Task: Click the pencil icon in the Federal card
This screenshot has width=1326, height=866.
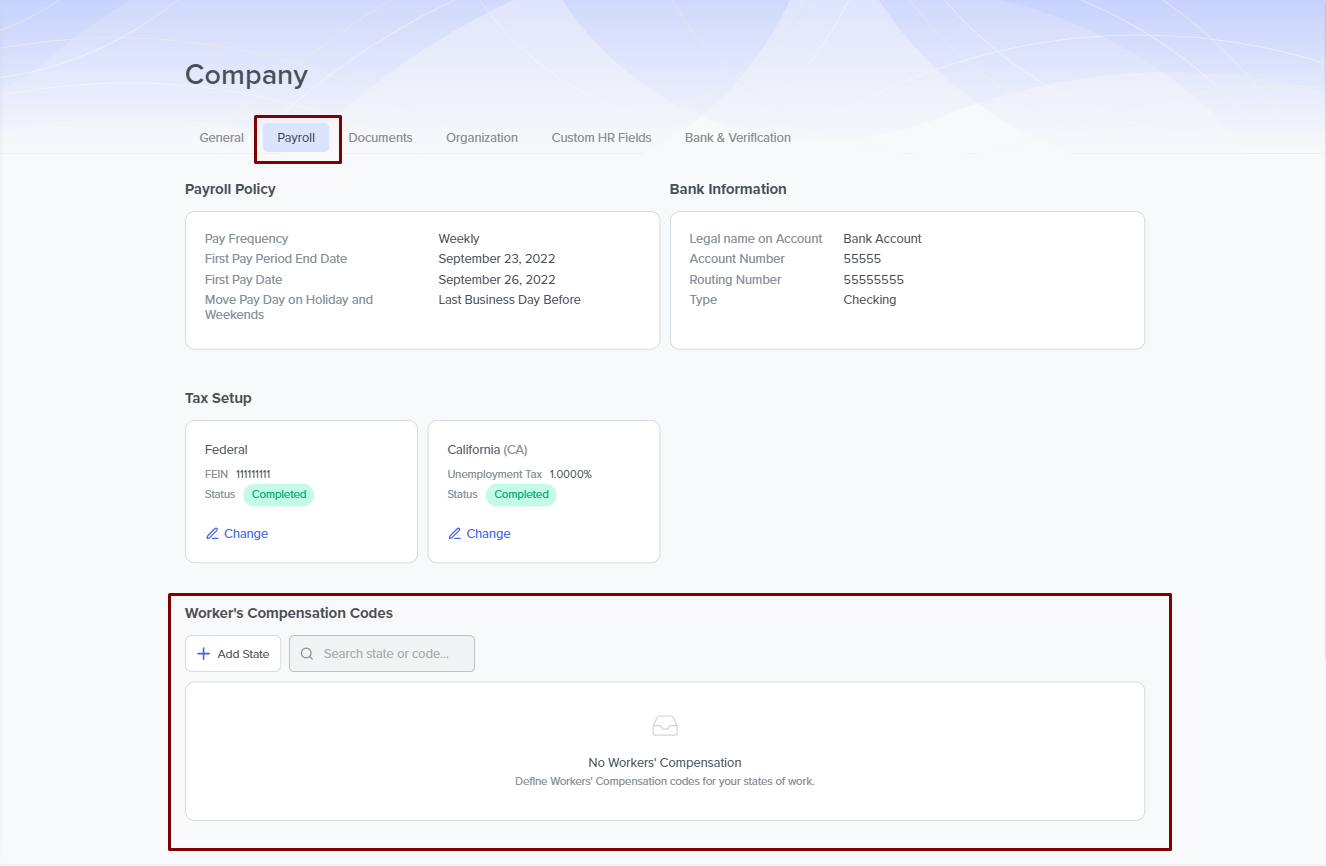Action: 212,534
